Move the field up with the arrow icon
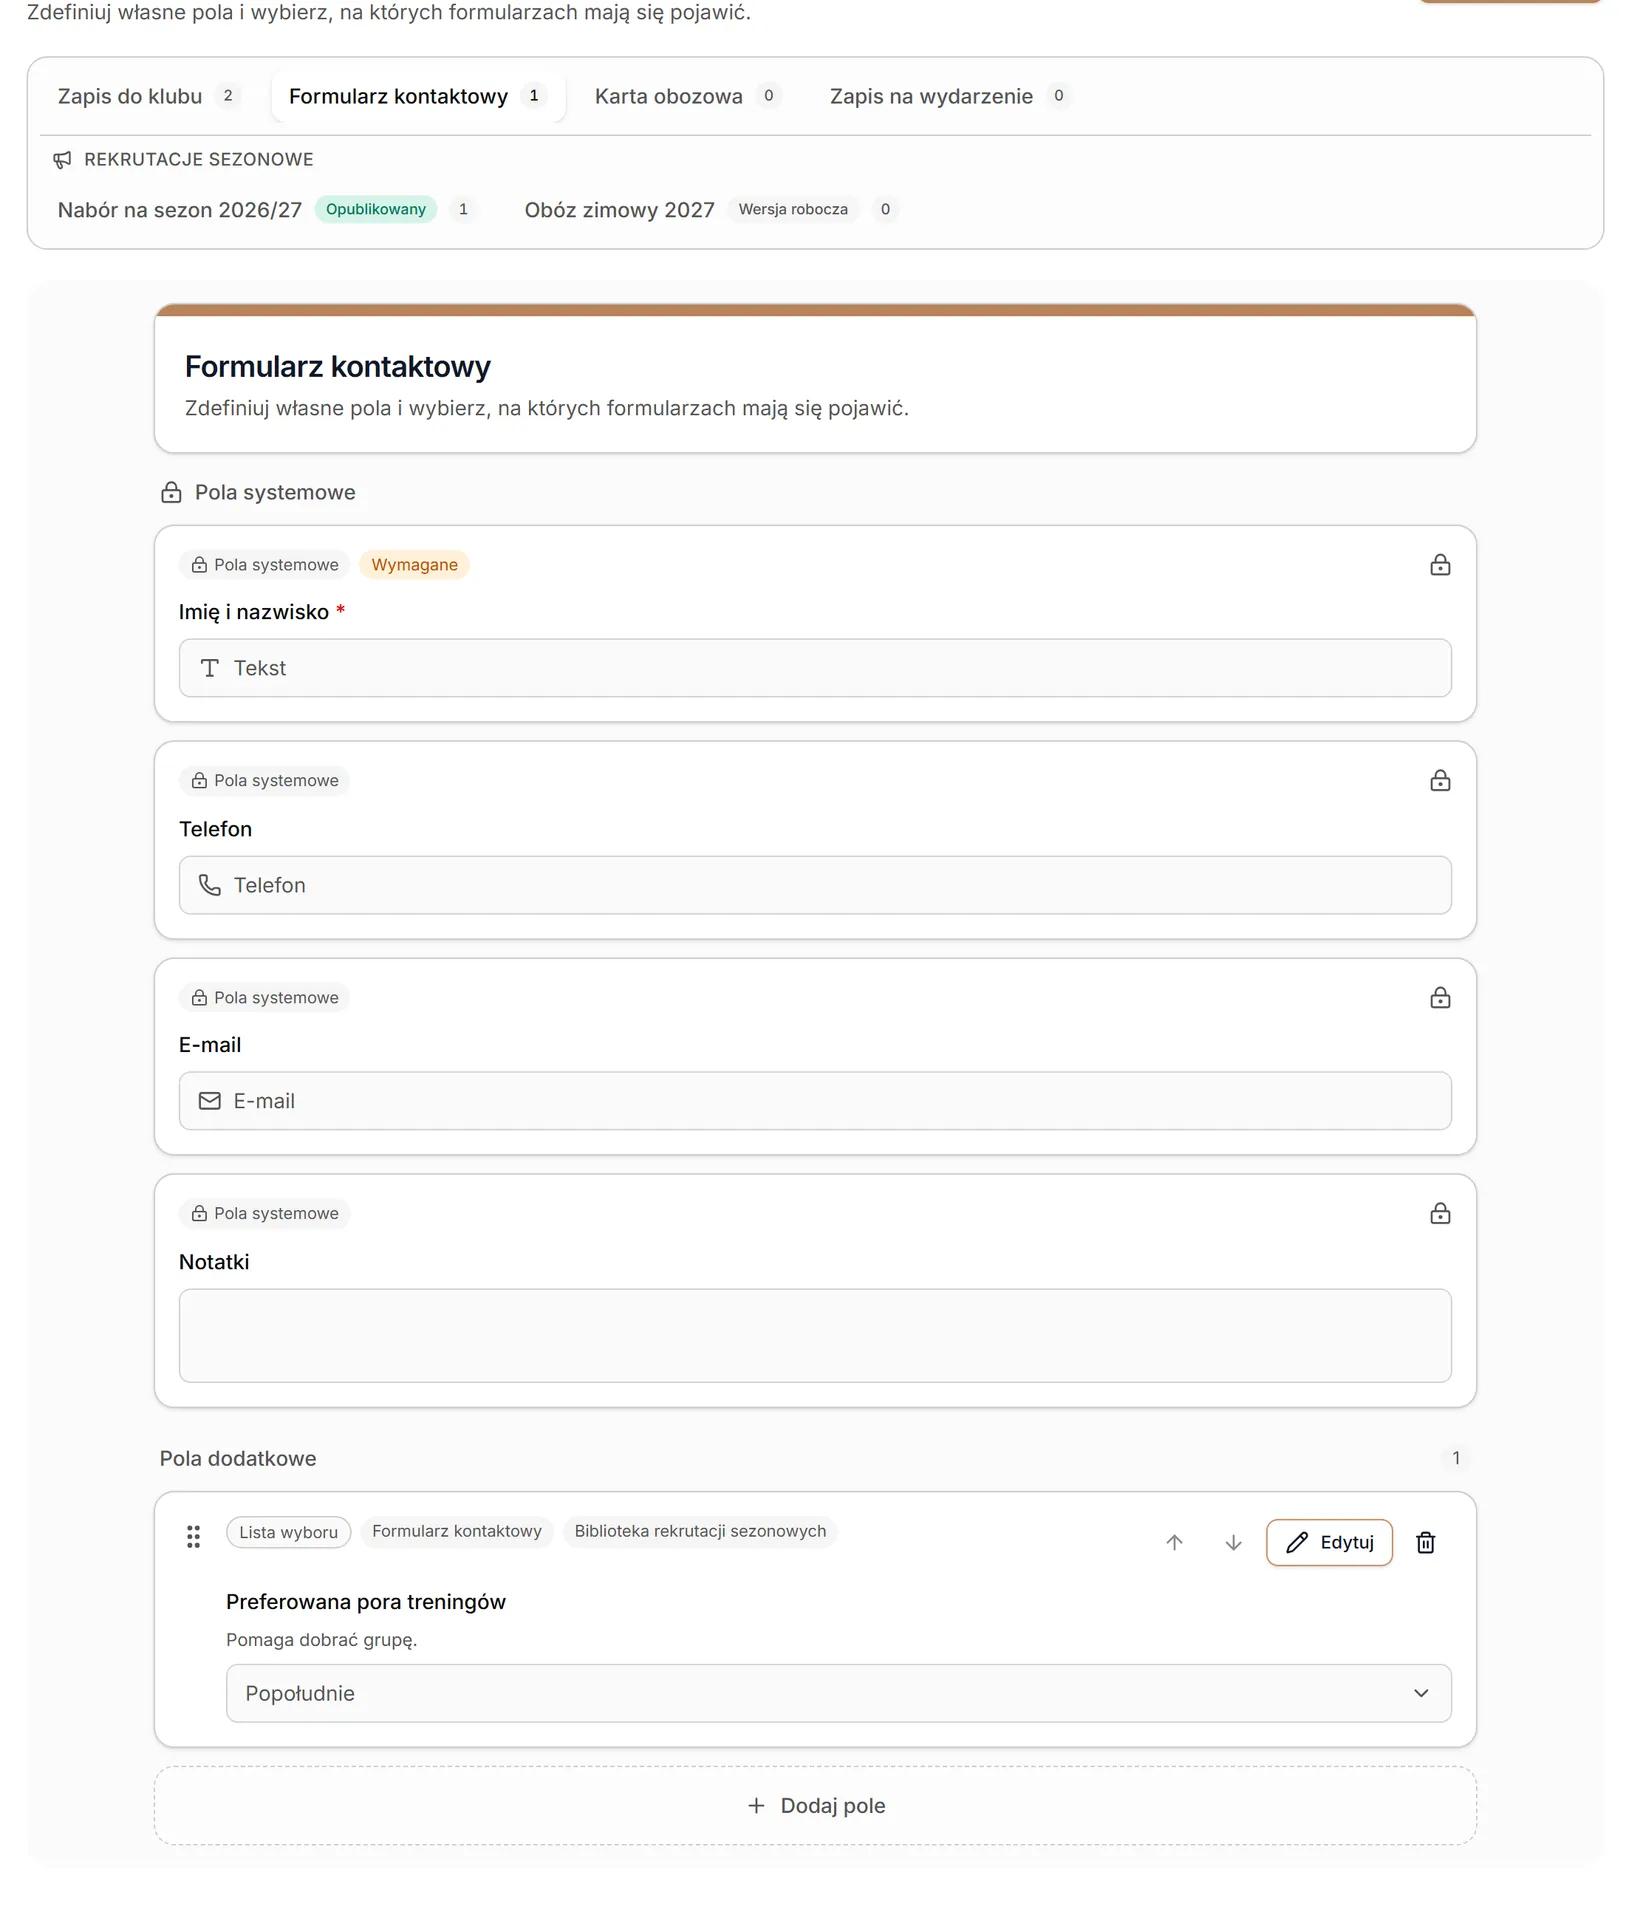Screen dimensions: 1640x1915 coord(1174,1542)
